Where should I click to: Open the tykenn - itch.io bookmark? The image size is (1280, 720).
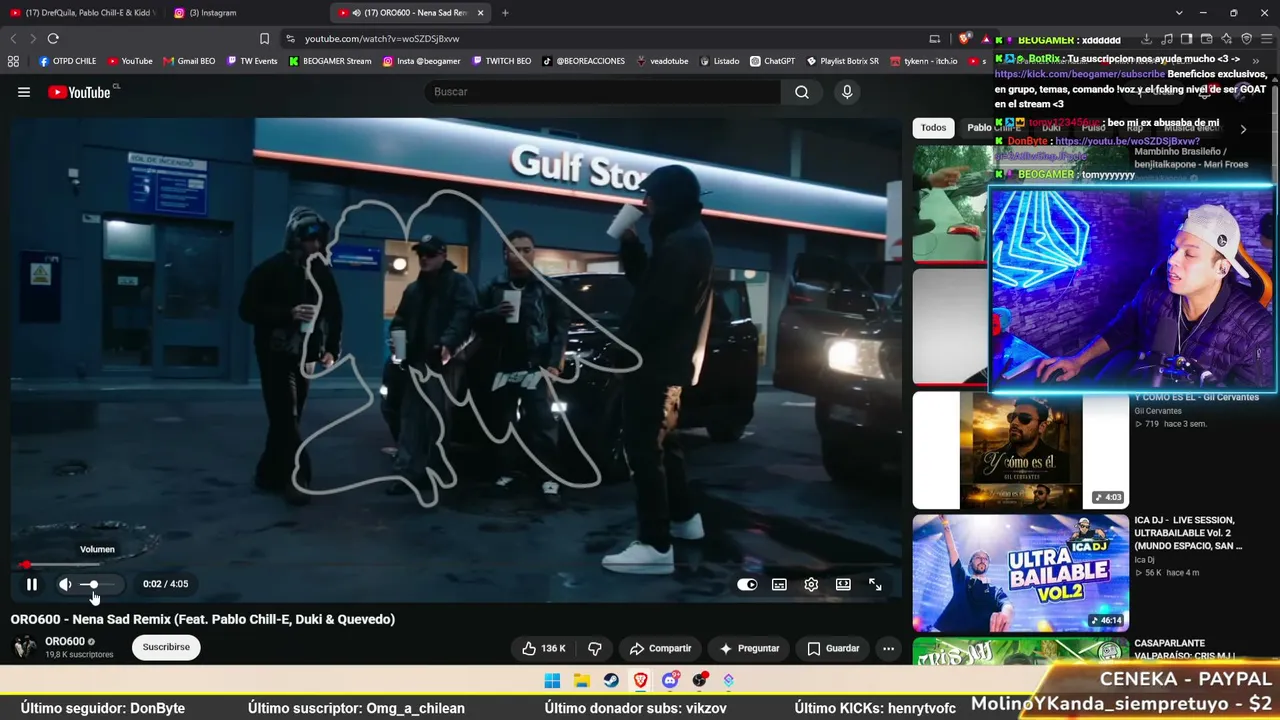pos(923,61)
